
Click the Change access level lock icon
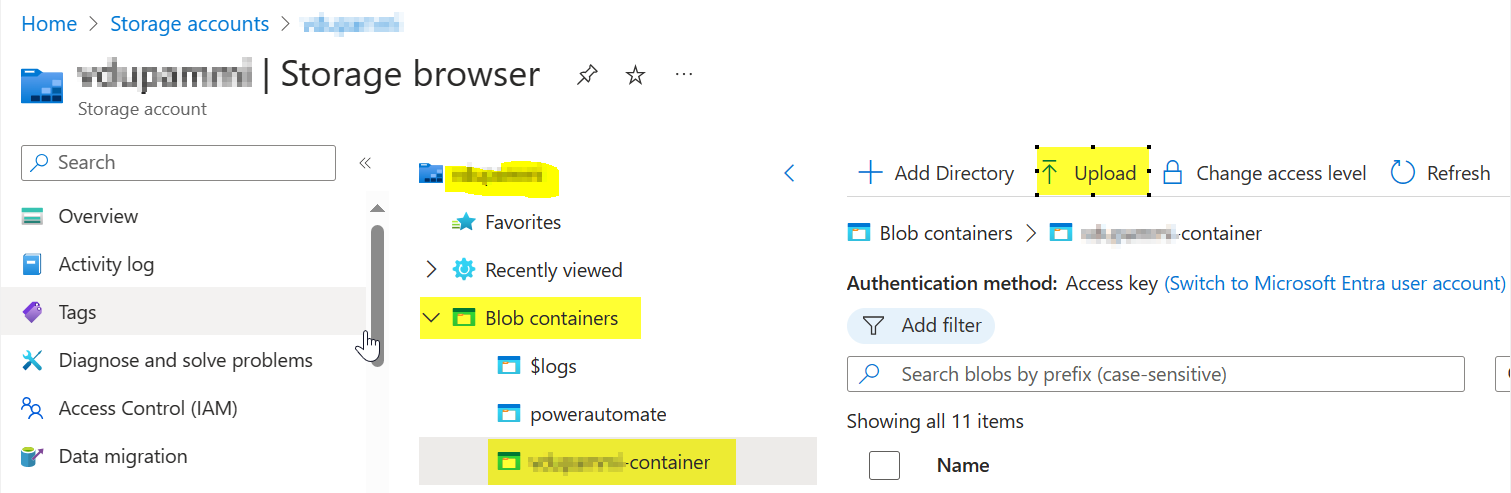(1172, 173)
